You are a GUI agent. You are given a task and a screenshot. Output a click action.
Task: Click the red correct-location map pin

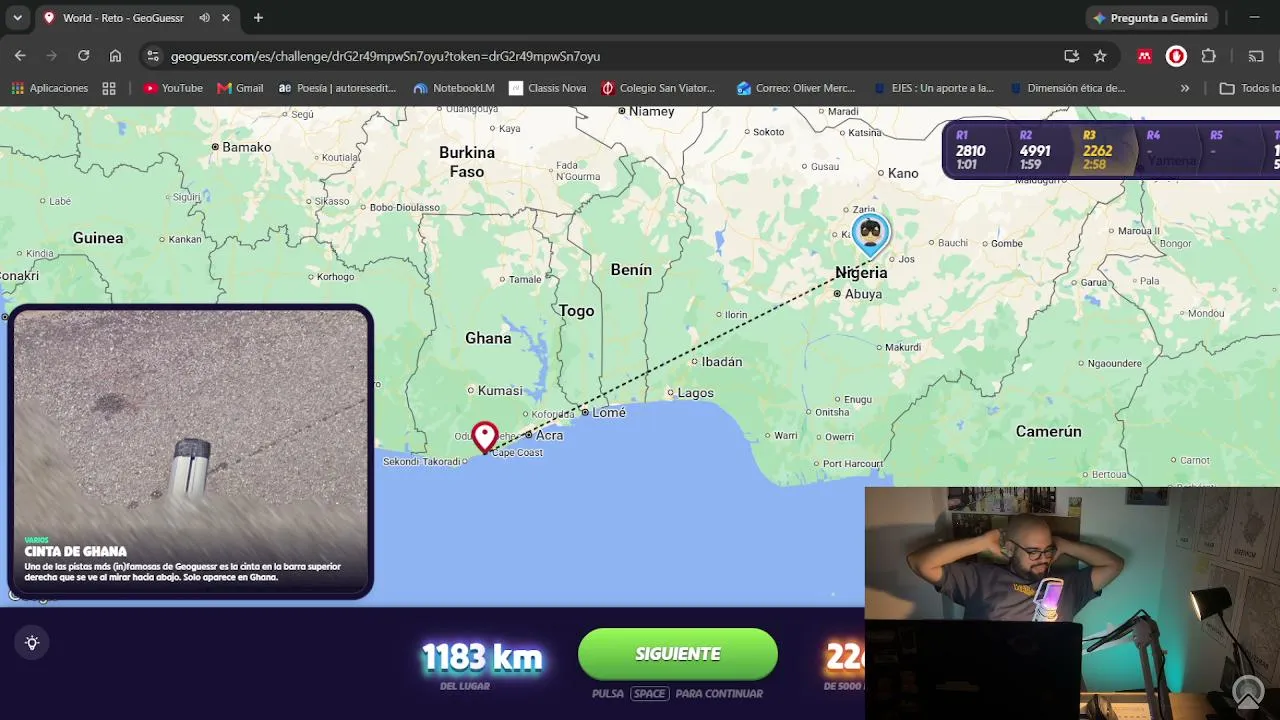pos(485,438)
